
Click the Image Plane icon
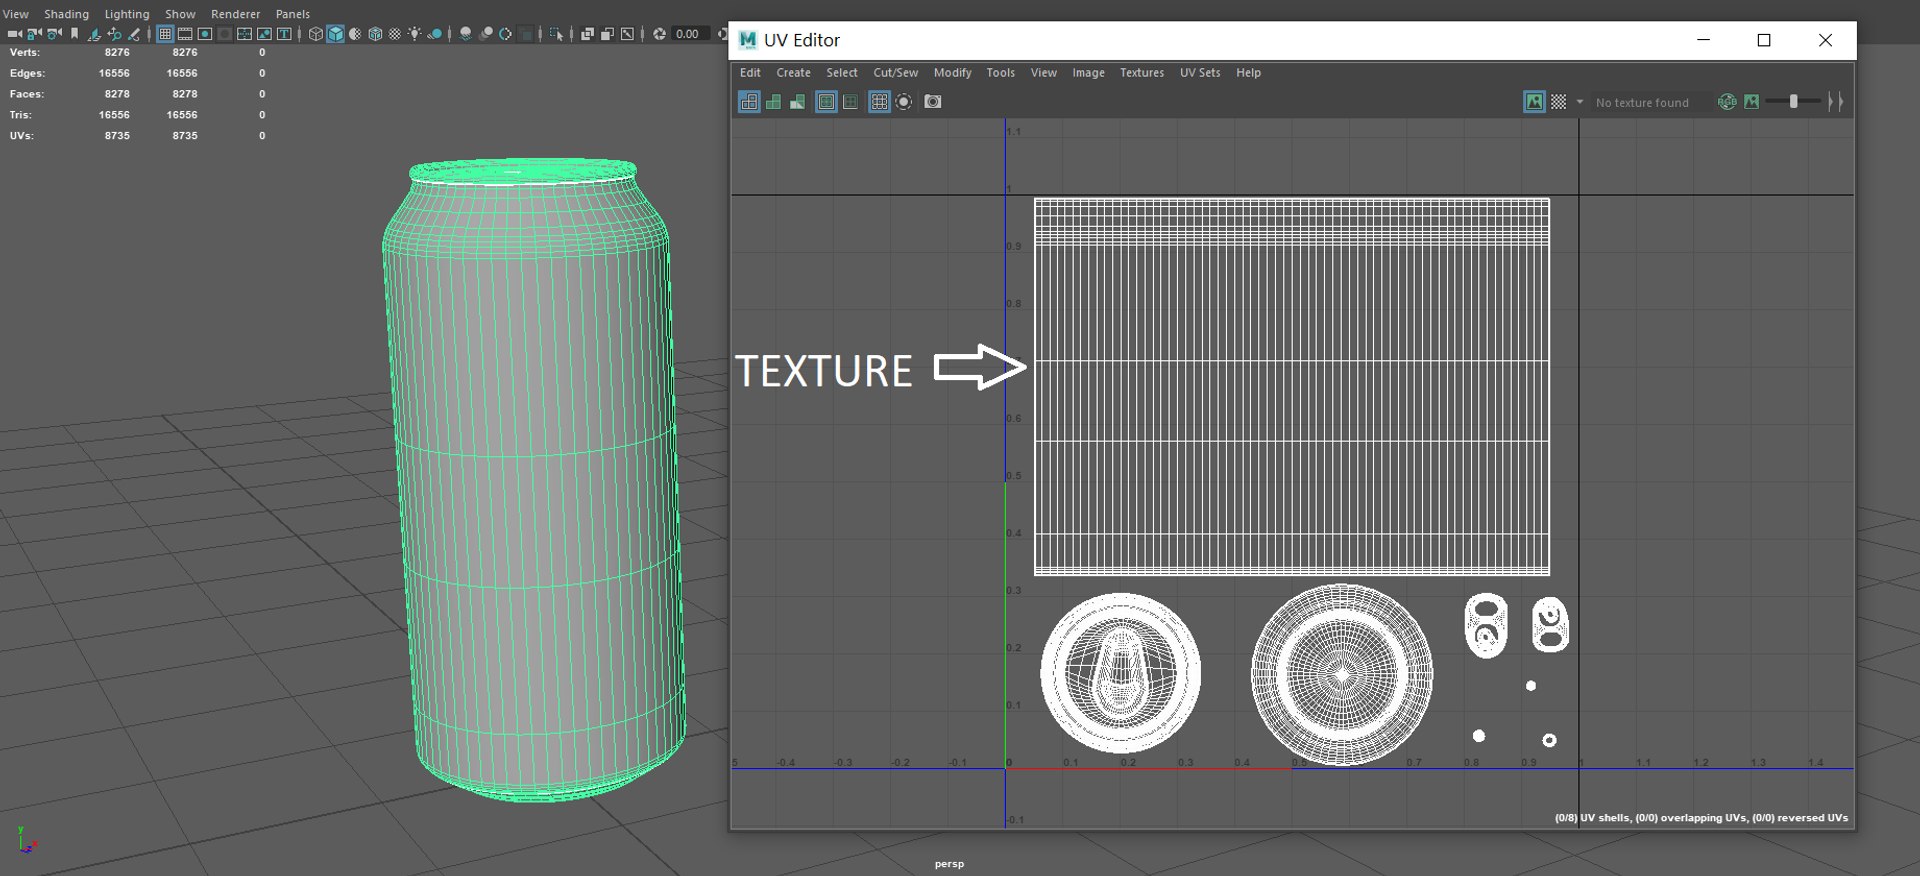pyautogui.click(x=94, y=34)
